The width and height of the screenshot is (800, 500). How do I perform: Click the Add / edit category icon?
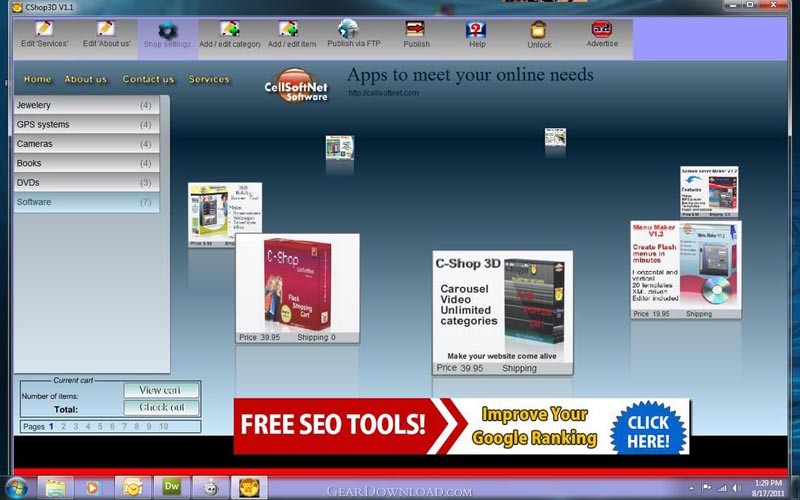(230, 29)
